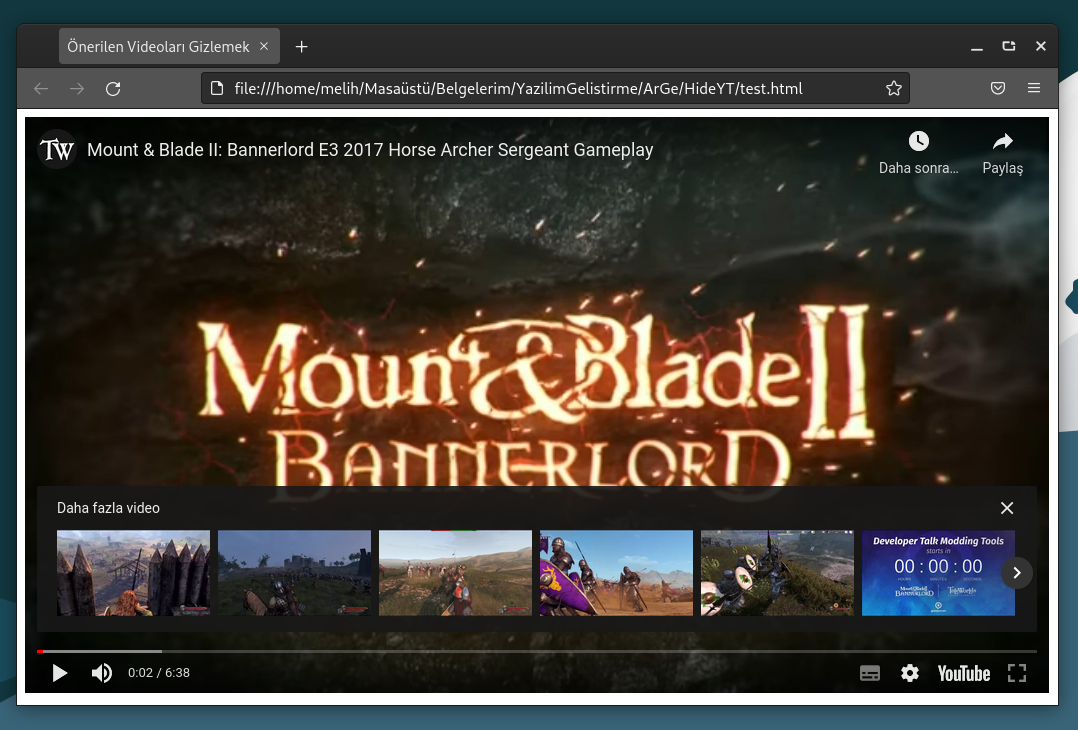Close the 'Daha fazla video' panel

coord(1006,508)
